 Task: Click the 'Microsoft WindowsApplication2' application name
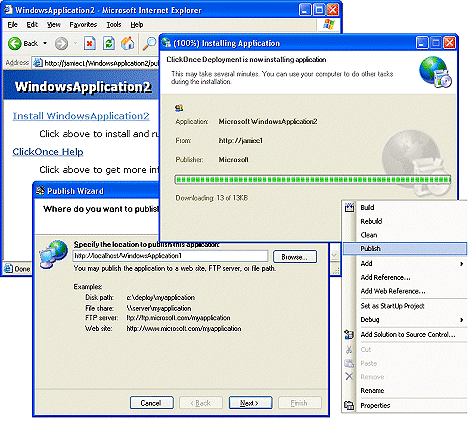tap(268, 122)
